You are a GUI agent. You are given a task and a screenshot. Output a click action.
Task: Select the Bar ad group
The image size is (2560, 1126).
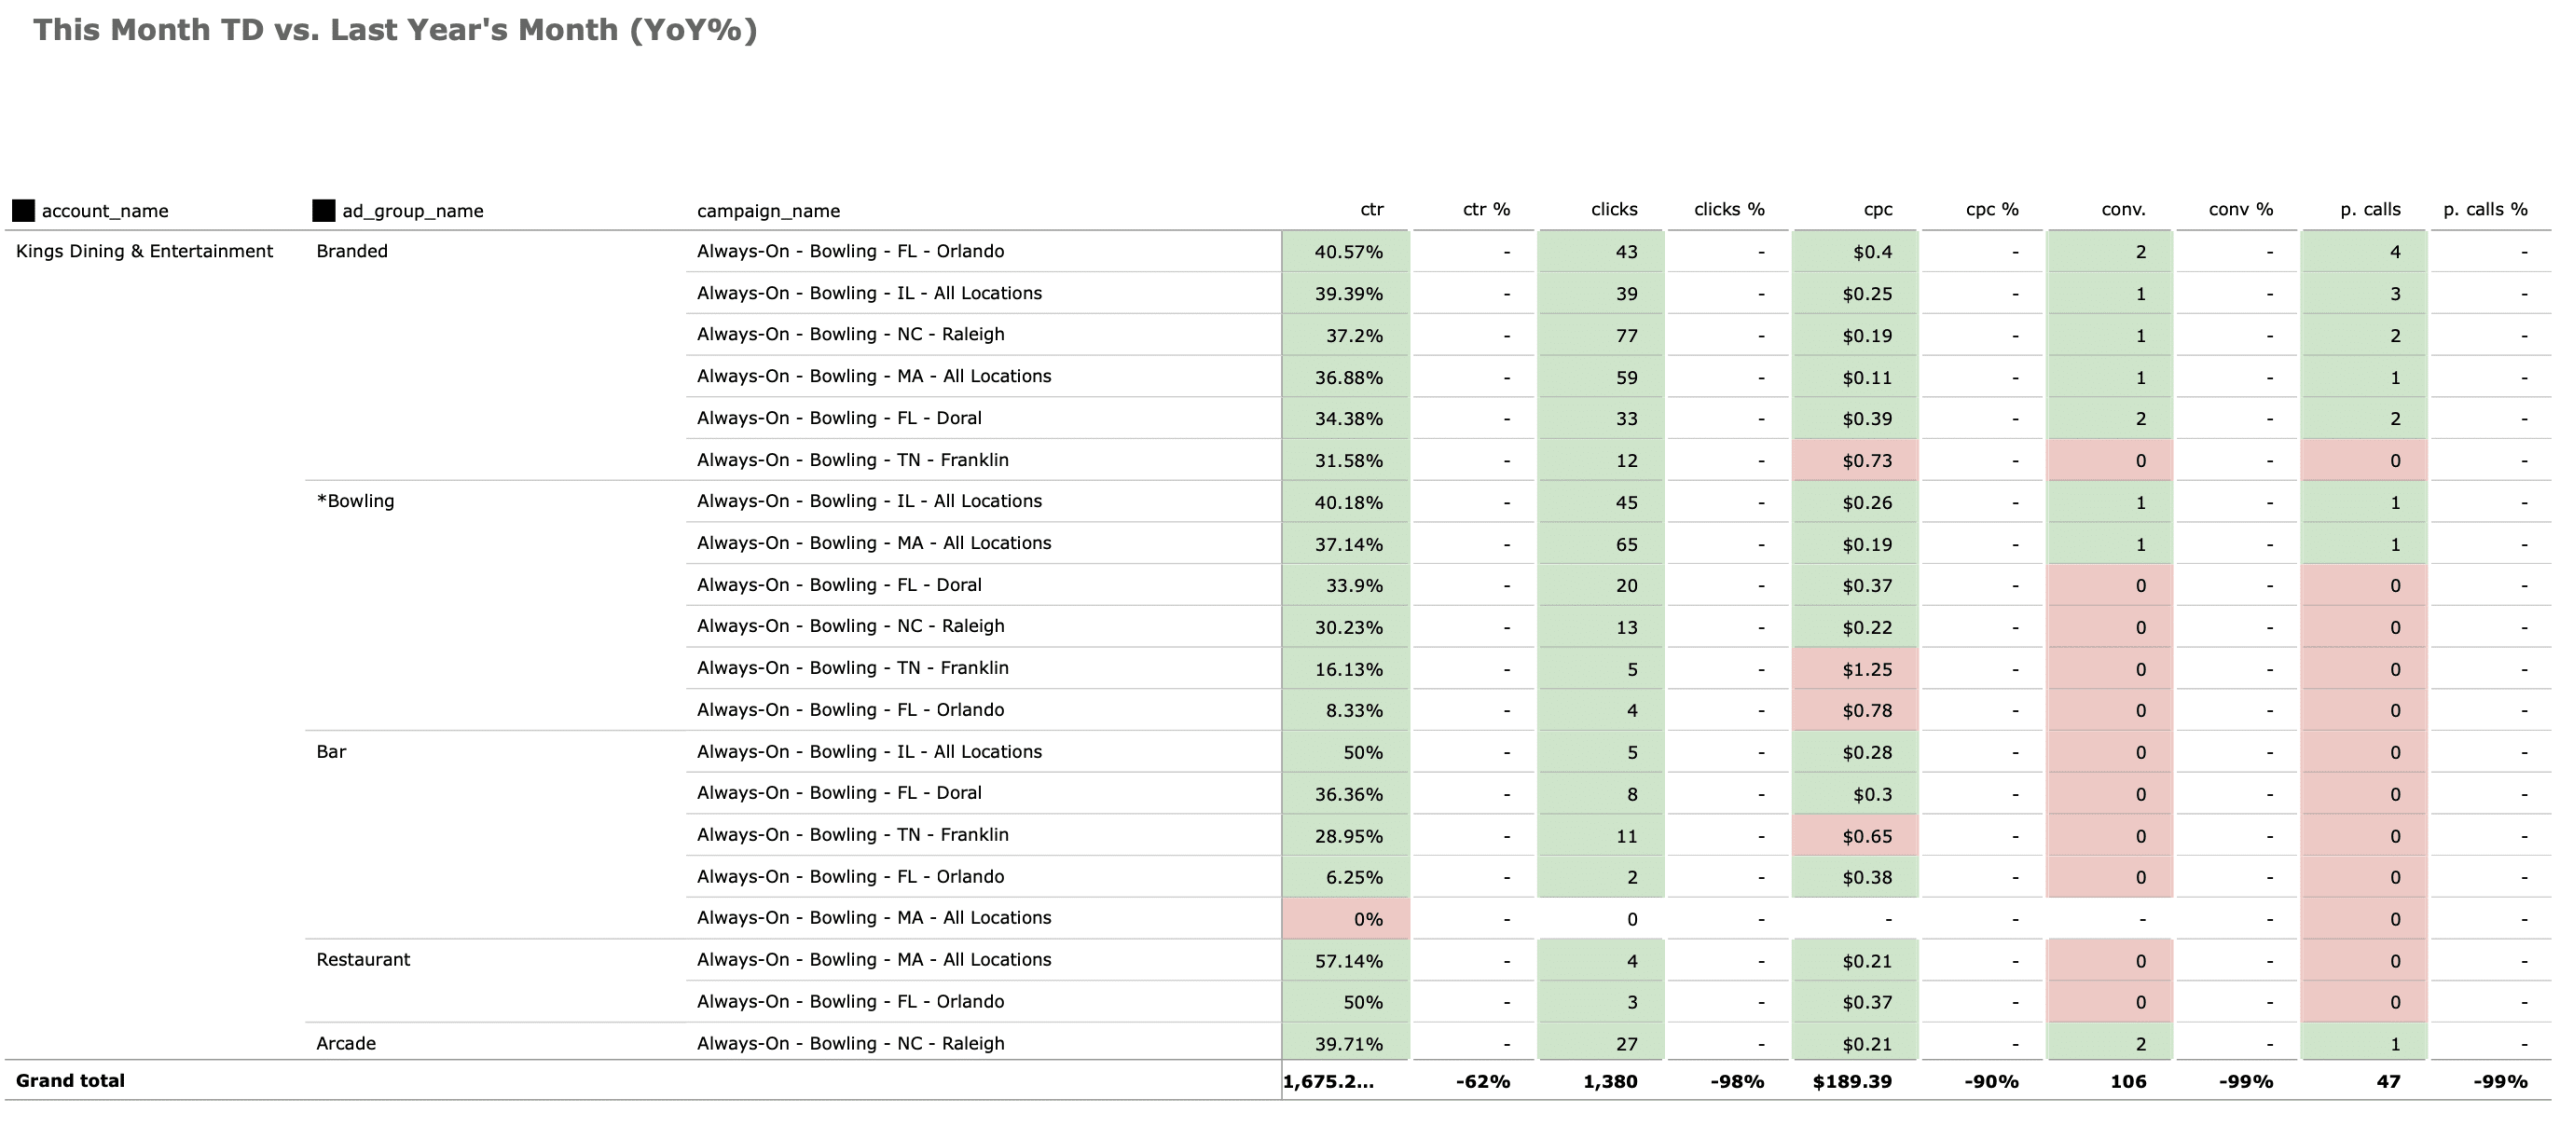click(331, 752)
